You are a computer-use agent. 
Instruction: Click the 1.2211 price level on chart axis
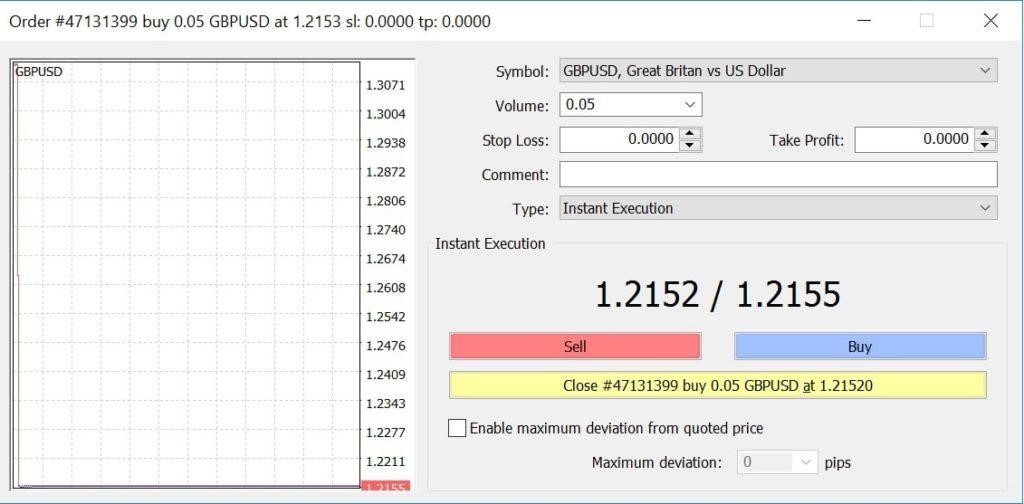[x=385, y=462]
